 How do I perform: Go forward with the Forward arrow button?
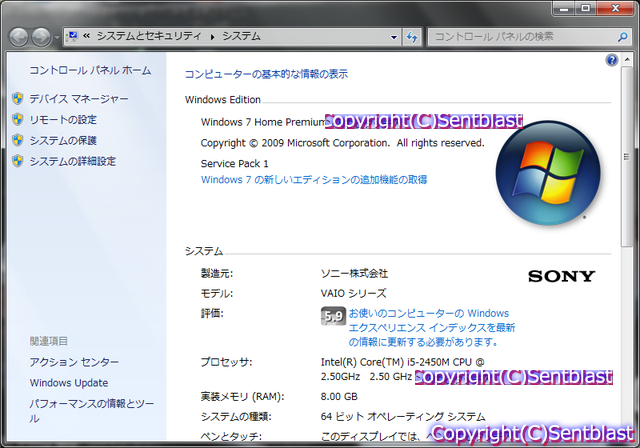(41, 37)
